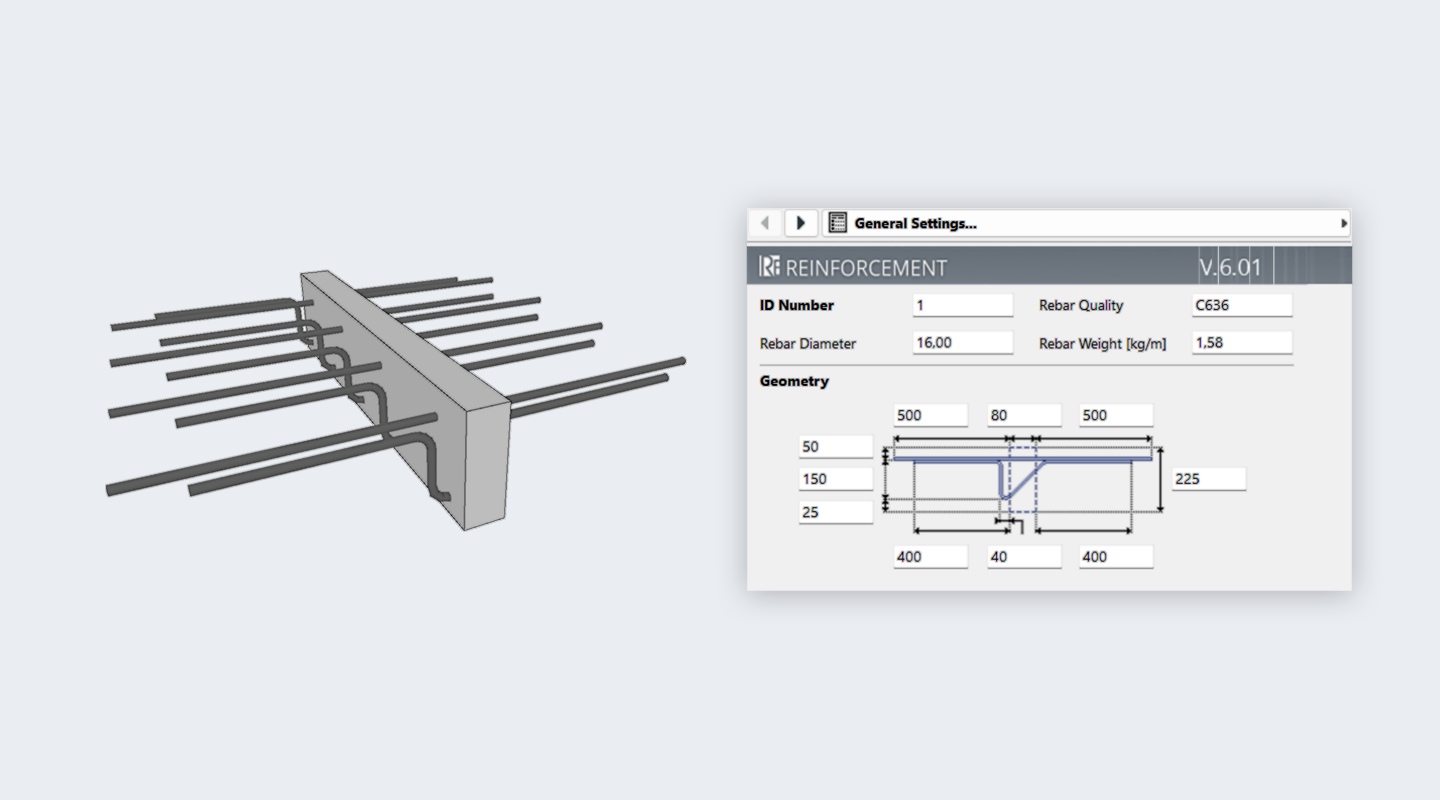This screenshot has width=1440, height=800.
Task: Click the bottom-left 400 geometry field
Action: point(930,556)
